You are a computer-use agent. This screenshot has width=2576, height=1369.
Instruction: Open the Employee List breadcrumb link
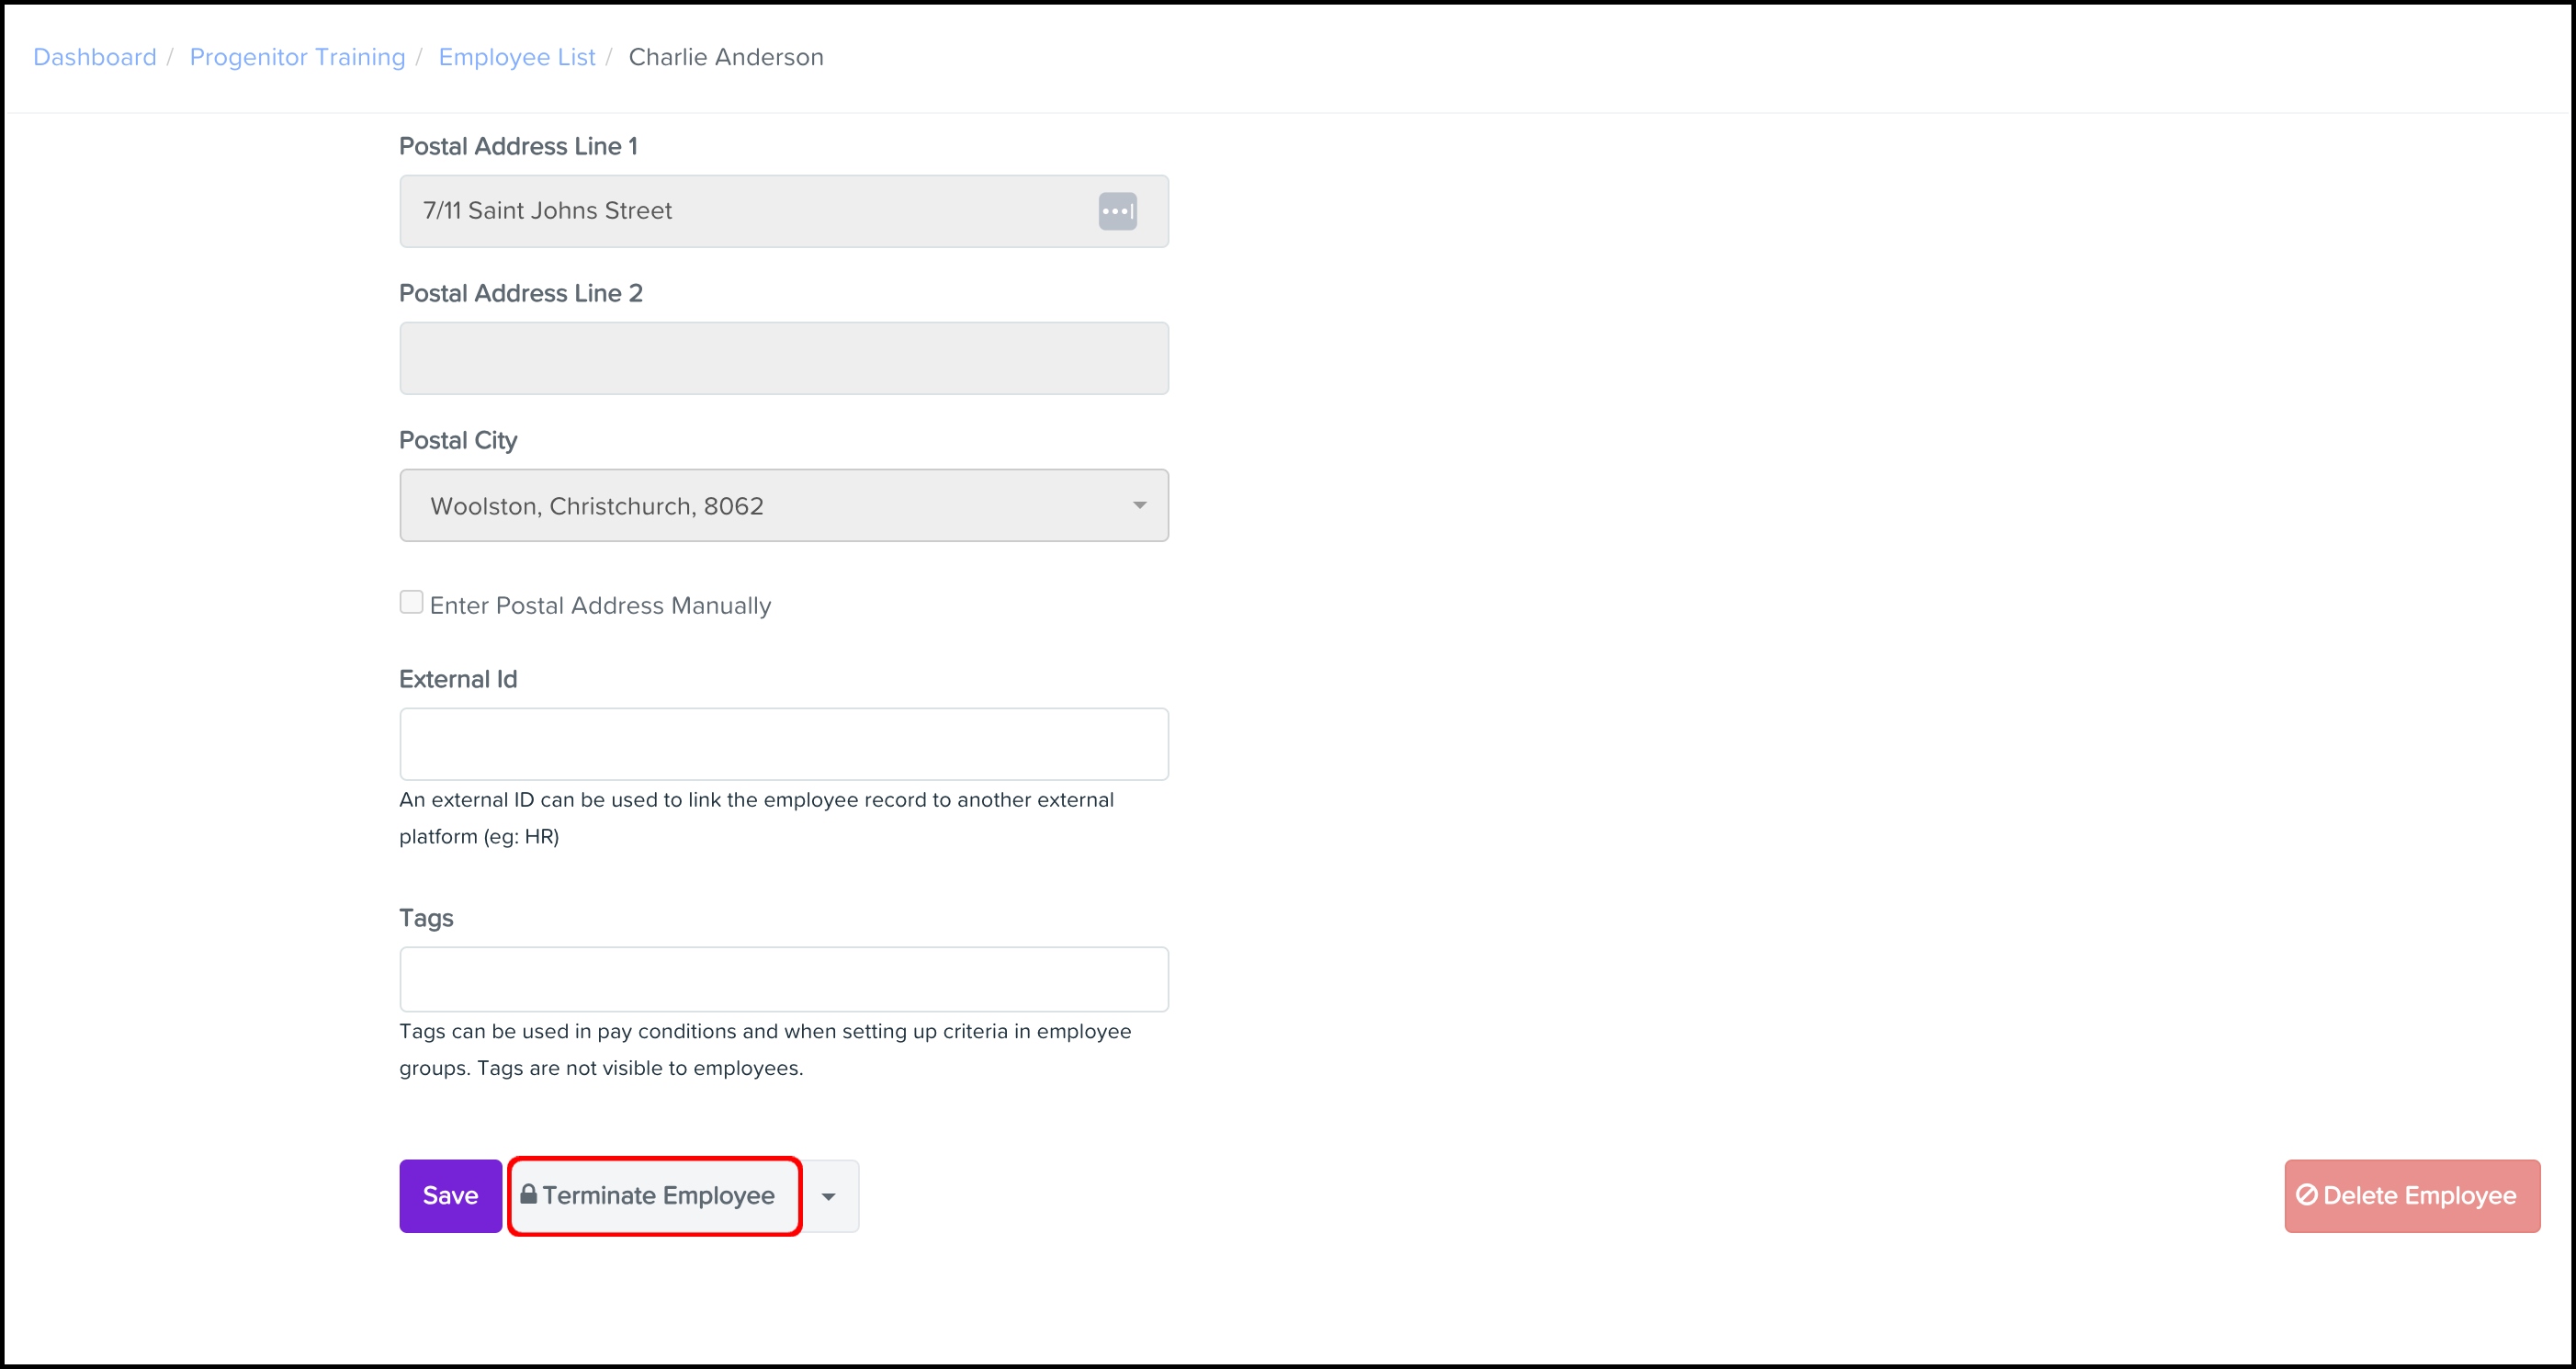coord(517,57)
